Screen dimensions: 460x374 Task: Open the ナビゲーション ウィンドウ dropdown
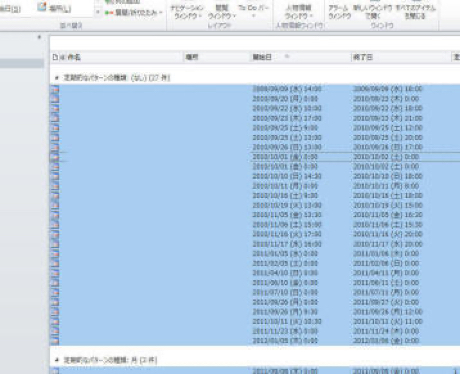187,12
